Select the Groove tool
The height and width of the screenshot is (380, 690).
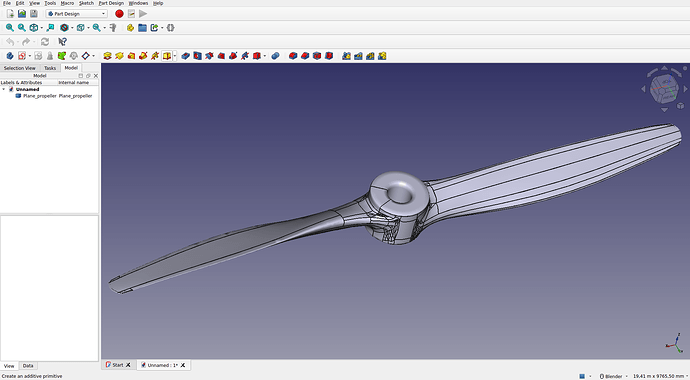tap(209, 56)
